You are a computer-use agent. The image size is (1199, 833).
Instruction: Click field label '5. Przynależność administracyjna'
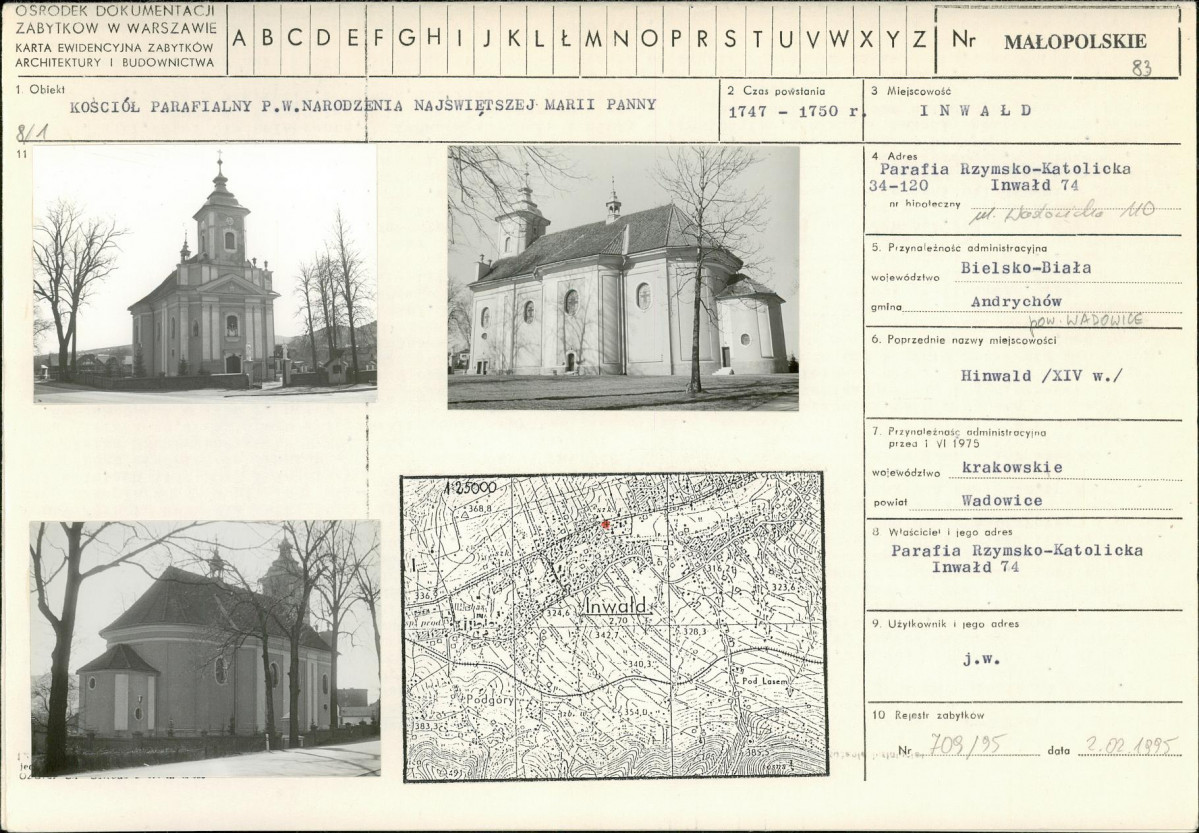960,248
